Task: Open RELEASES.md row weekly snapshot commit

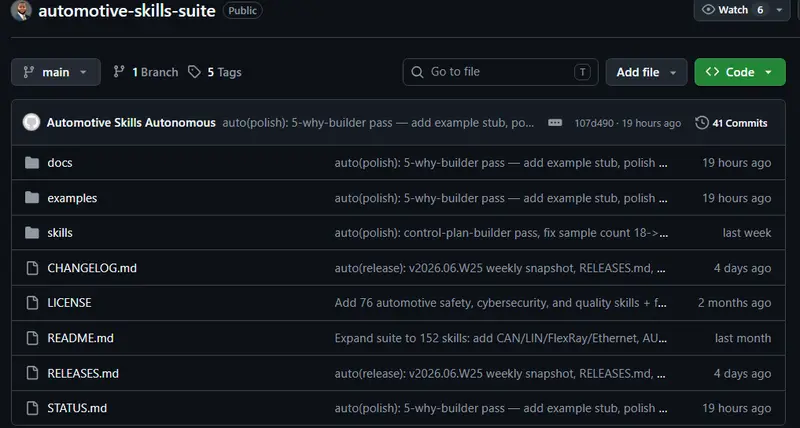Action: pyautogui.click(x=500, y=373)
